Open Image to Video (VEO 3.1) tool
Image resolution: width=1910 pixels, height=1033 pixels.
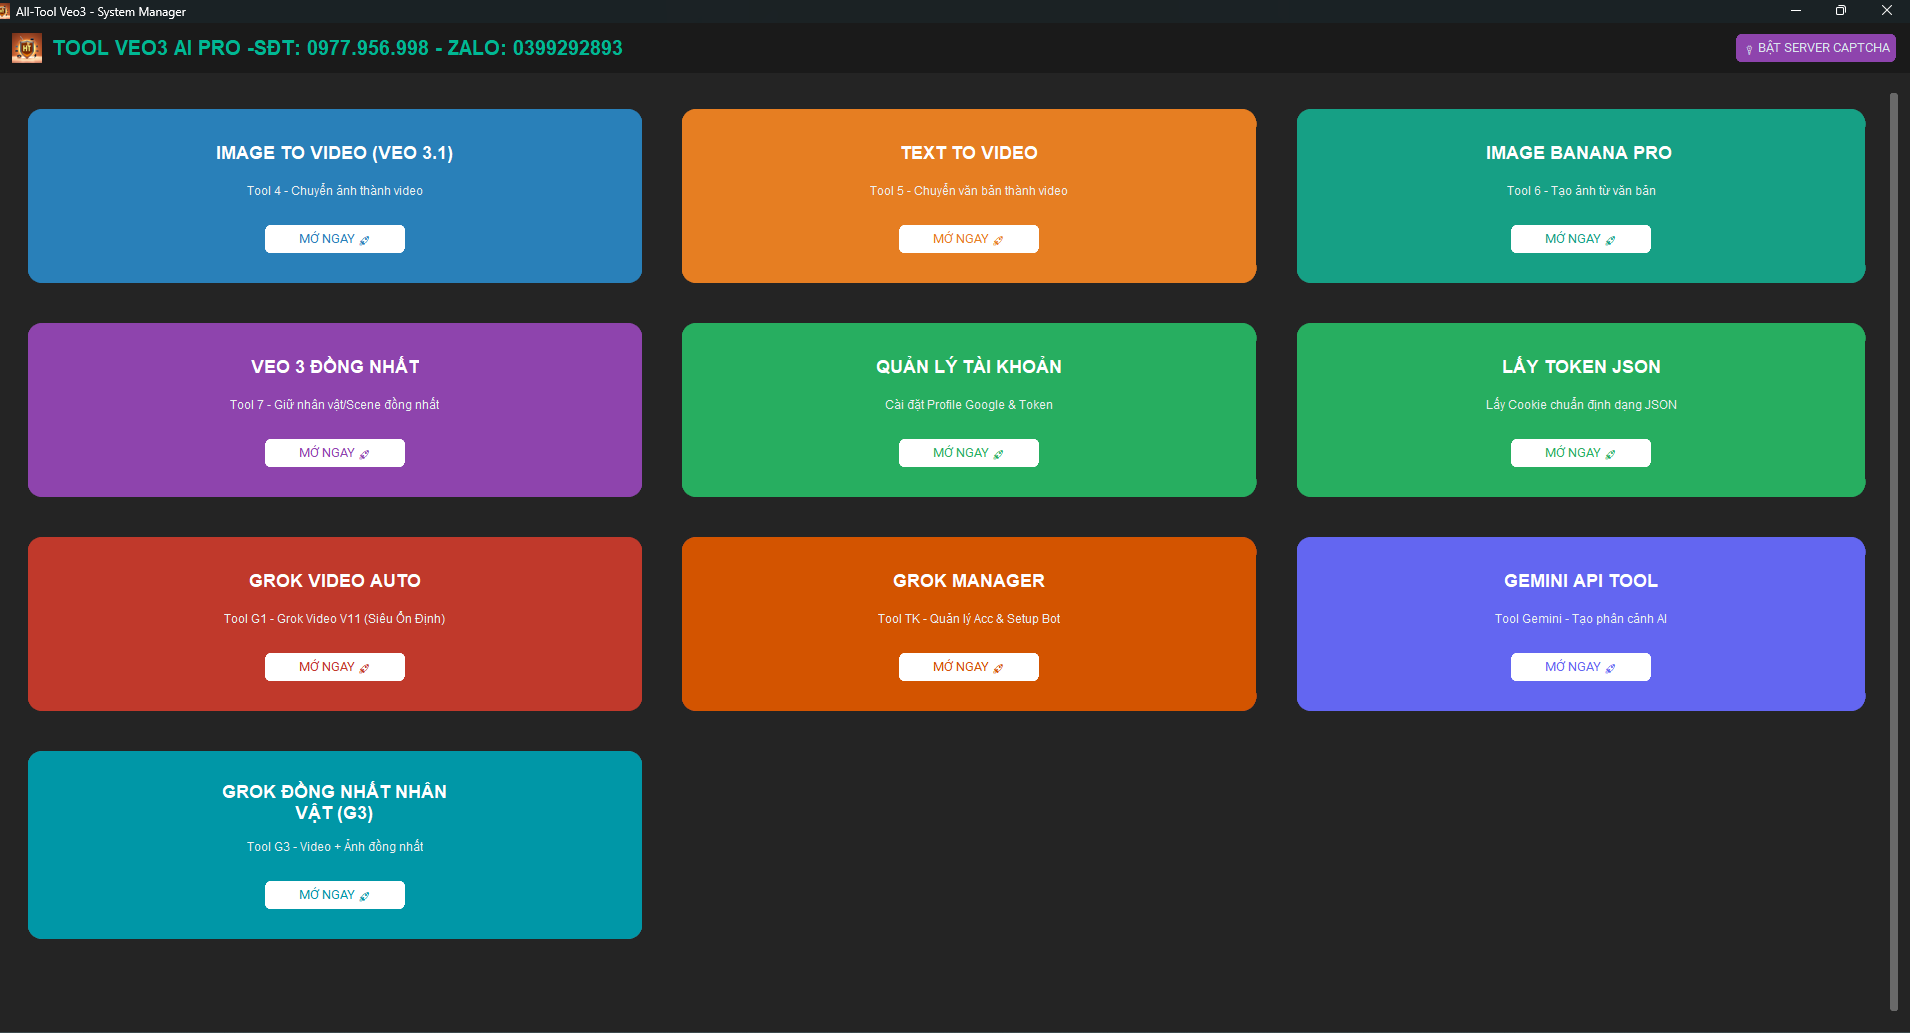[334, 239]
